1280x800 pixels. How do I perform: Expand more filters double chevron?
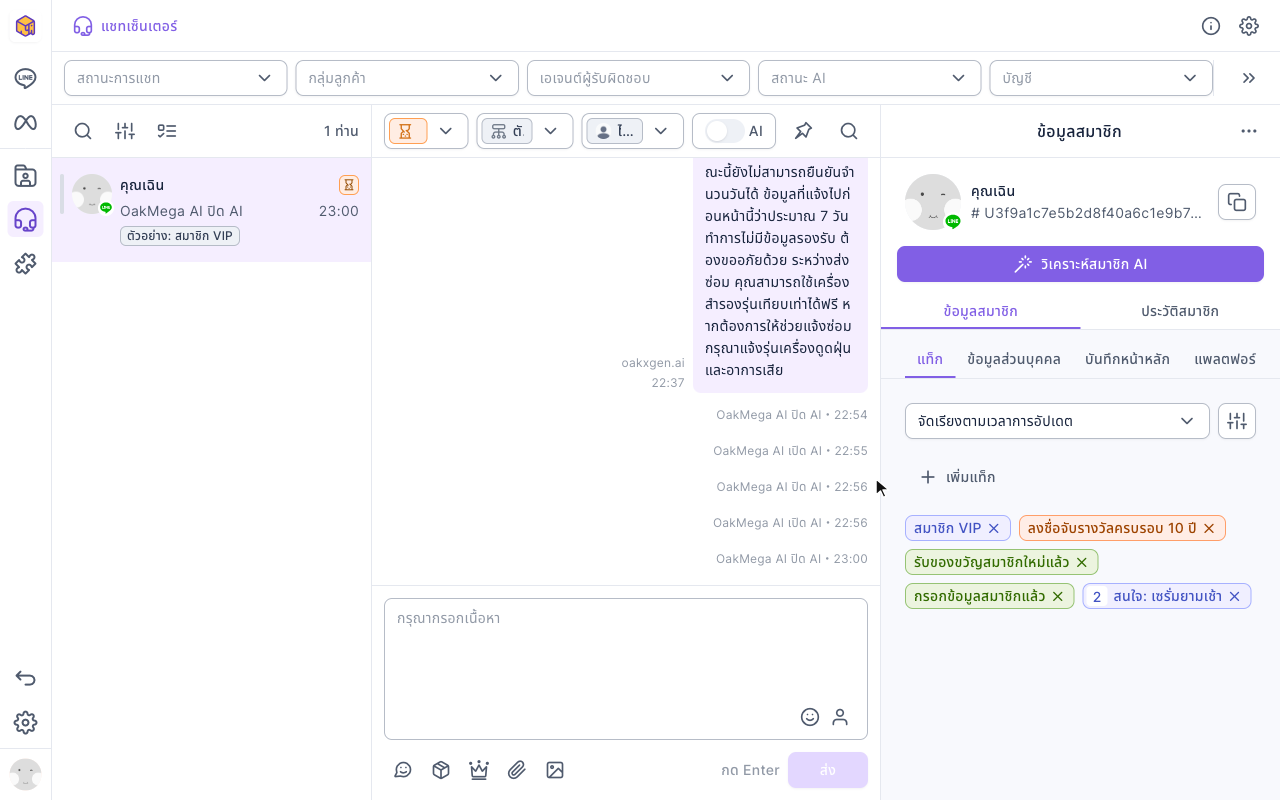coord(1249,78)
